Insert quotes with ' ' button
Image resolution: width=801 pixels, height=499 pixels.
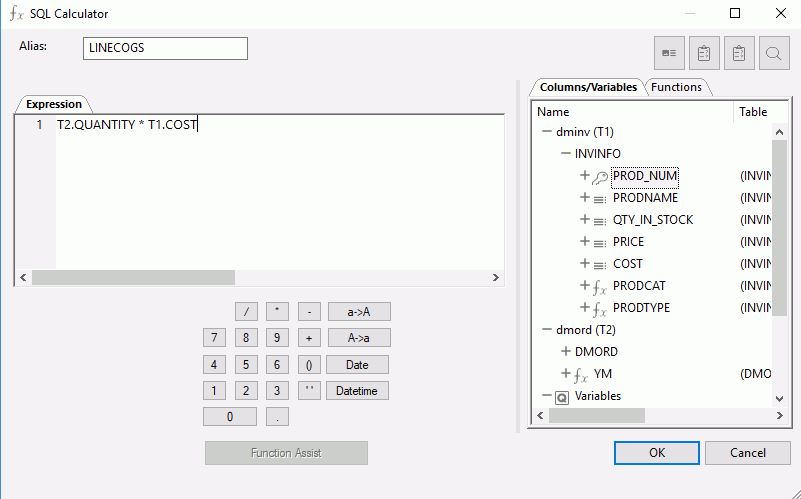[x=309, y=391]
